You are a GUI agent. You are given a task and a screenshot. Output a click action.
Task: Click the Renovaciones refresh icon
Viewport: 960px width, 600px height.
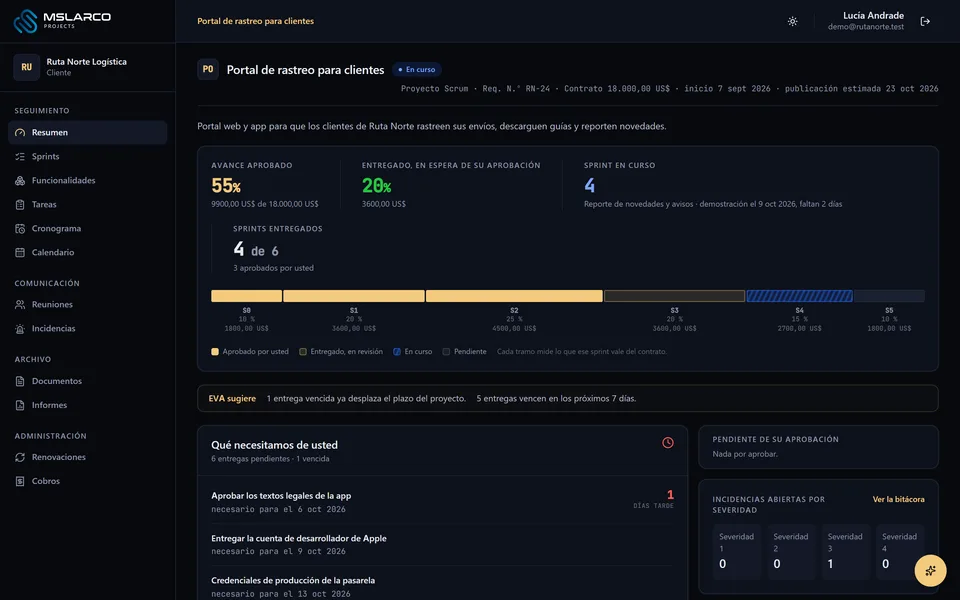click(20, 457)
